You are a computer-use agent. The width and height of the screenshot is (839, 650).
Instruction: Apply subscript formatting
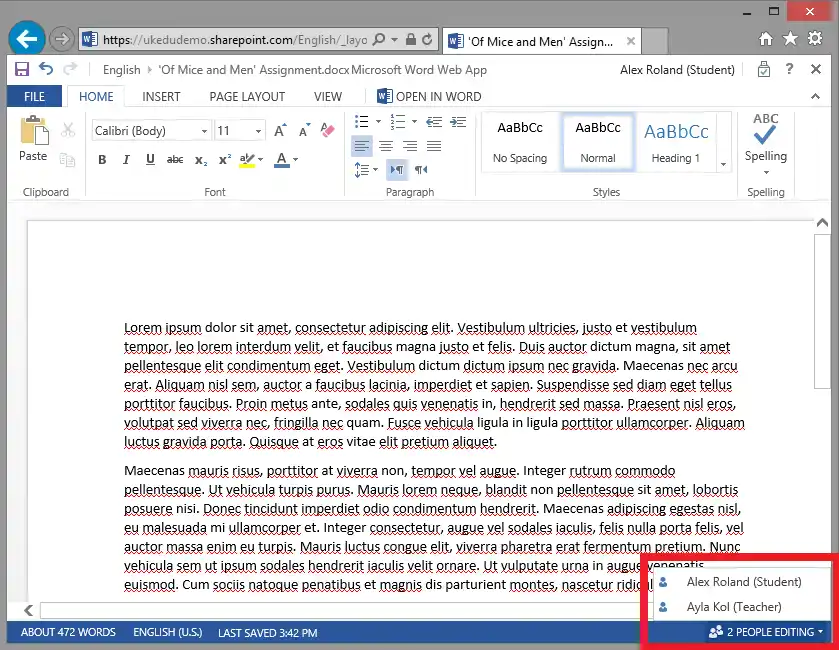201,160
